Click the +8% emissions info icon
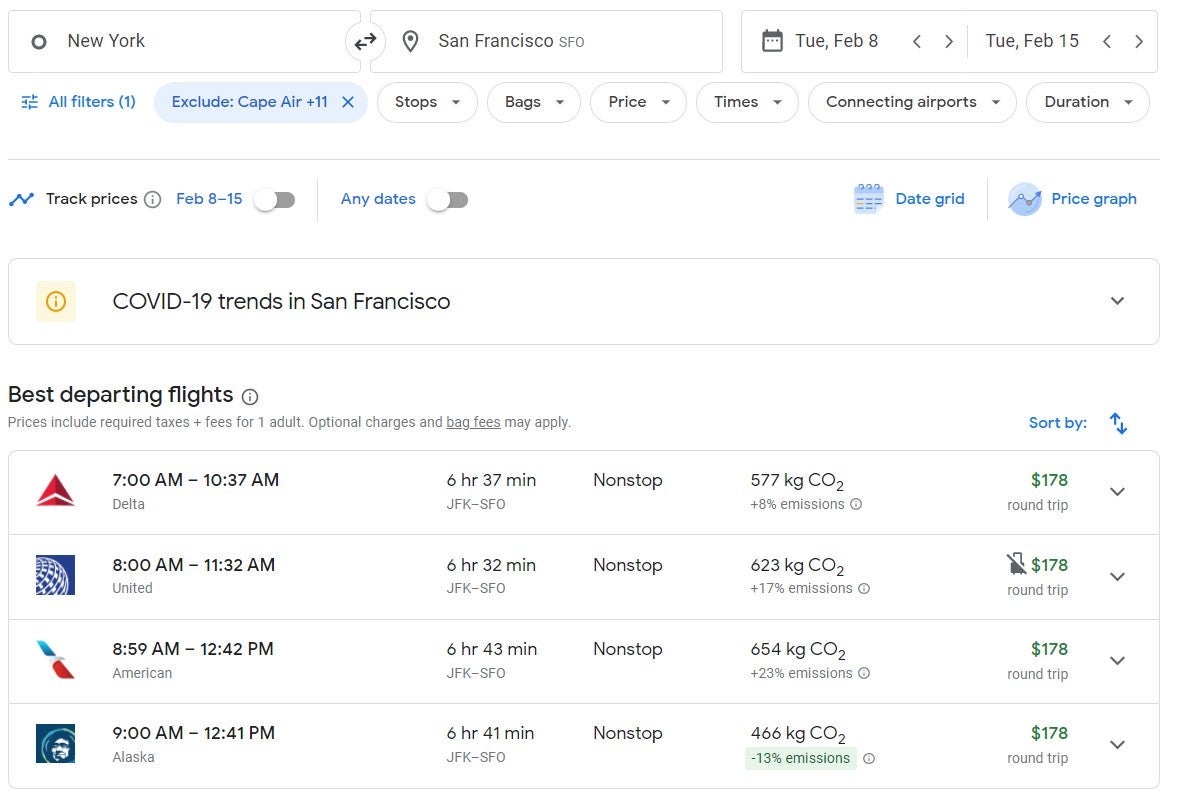1180x796 pixels. (x=856, y=504)
